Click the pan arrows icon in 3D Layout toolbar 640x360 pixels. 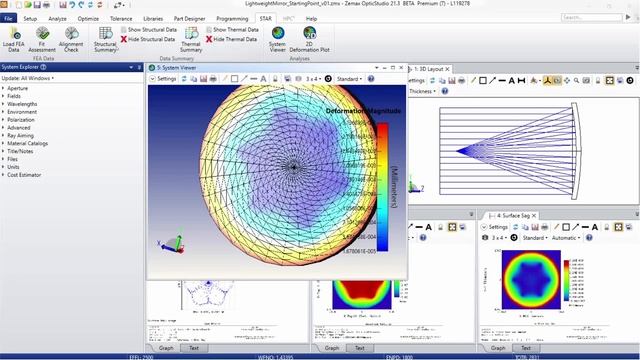point(567,80)
